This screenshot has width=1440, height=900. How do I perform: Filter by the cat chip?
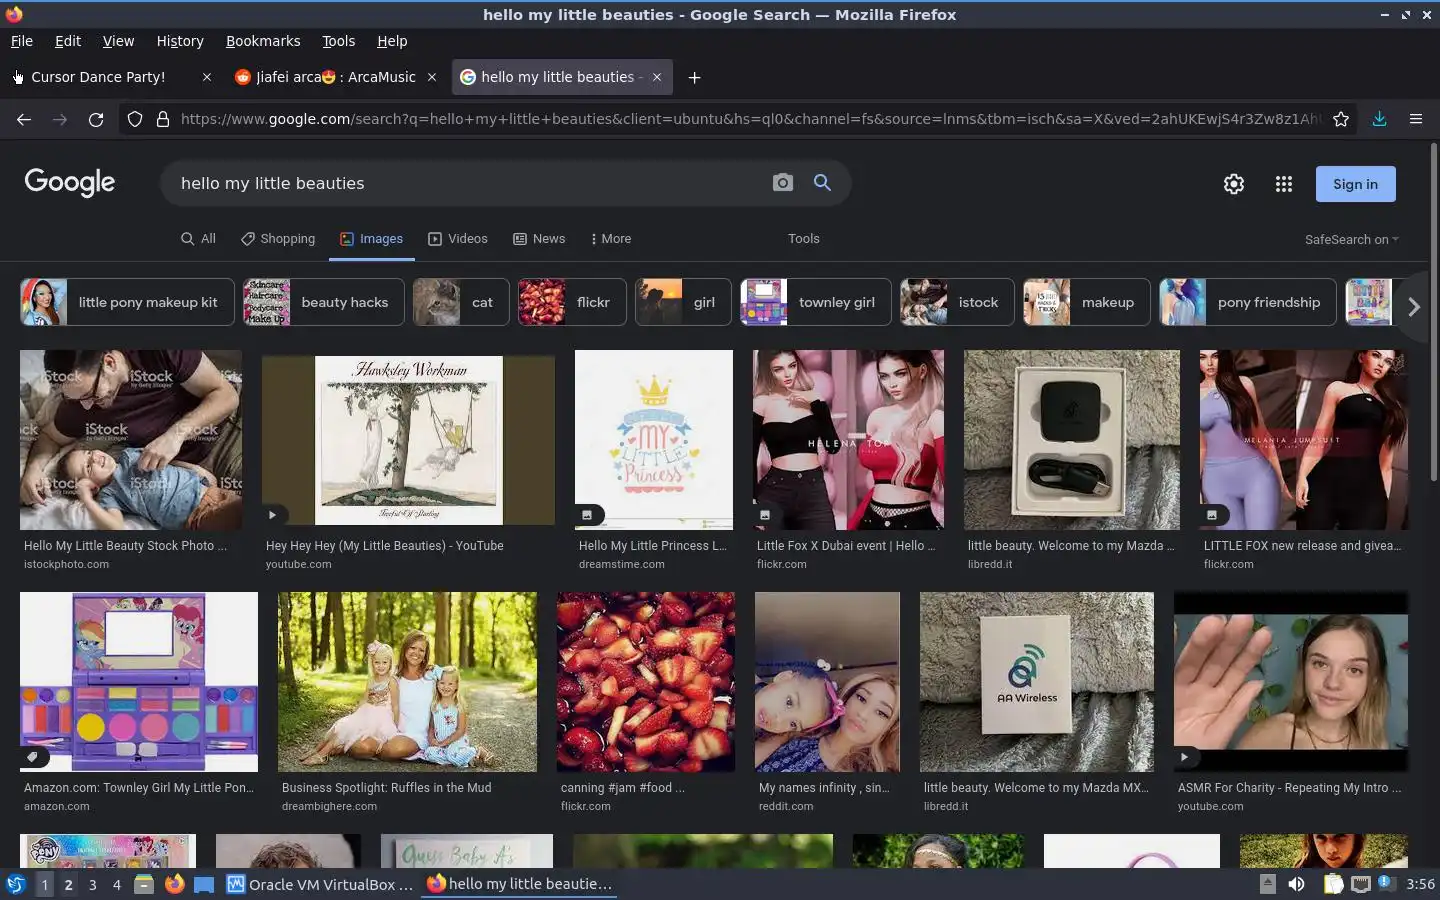point(461,302)
